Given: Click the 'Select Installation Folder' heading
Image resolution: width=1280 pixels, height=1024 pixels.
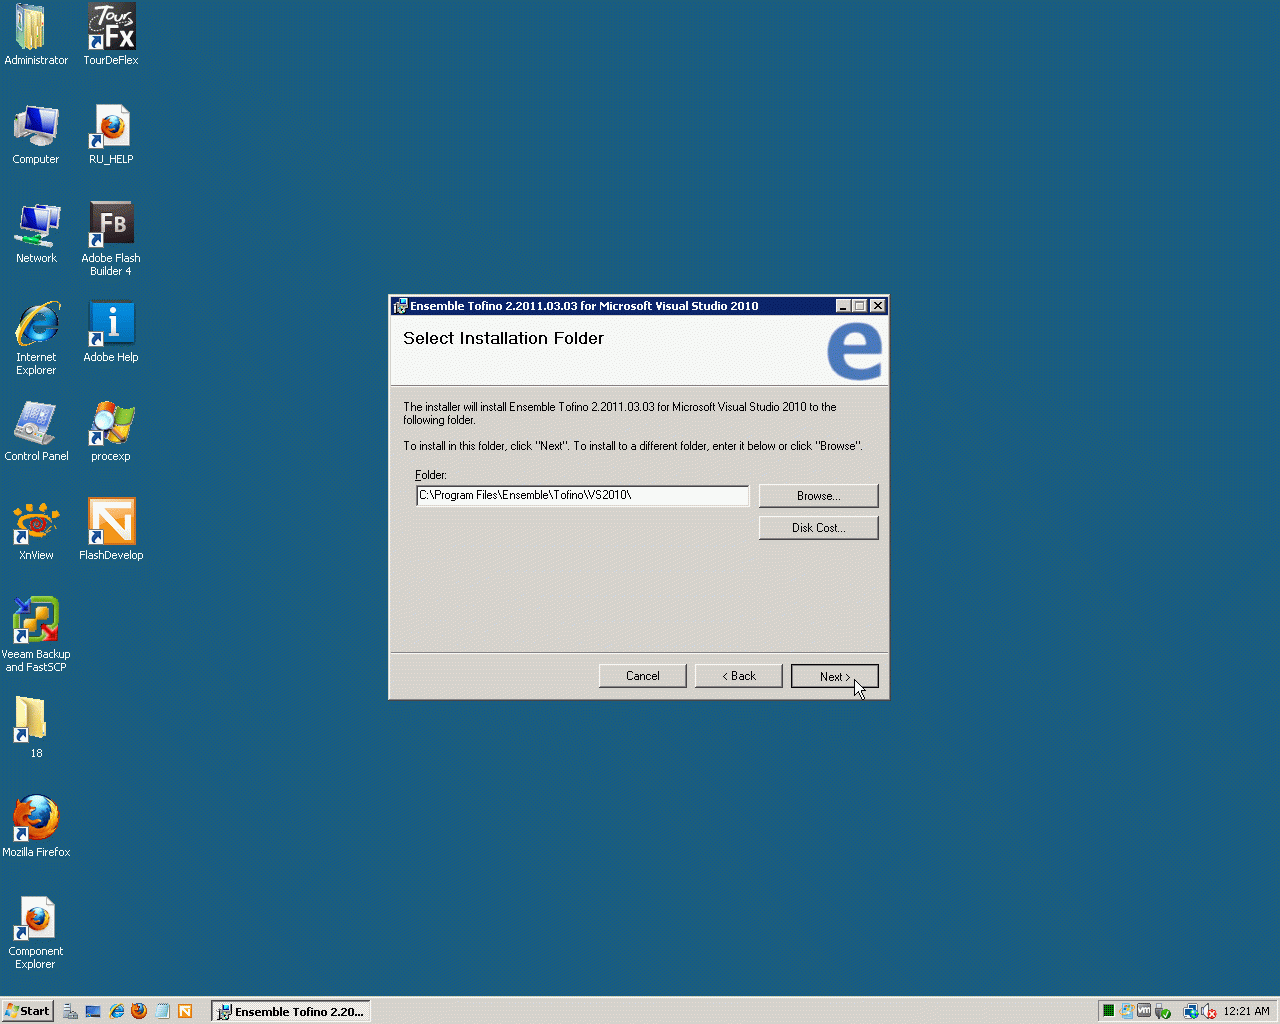Looking at the screenshot, I should 503,338.
